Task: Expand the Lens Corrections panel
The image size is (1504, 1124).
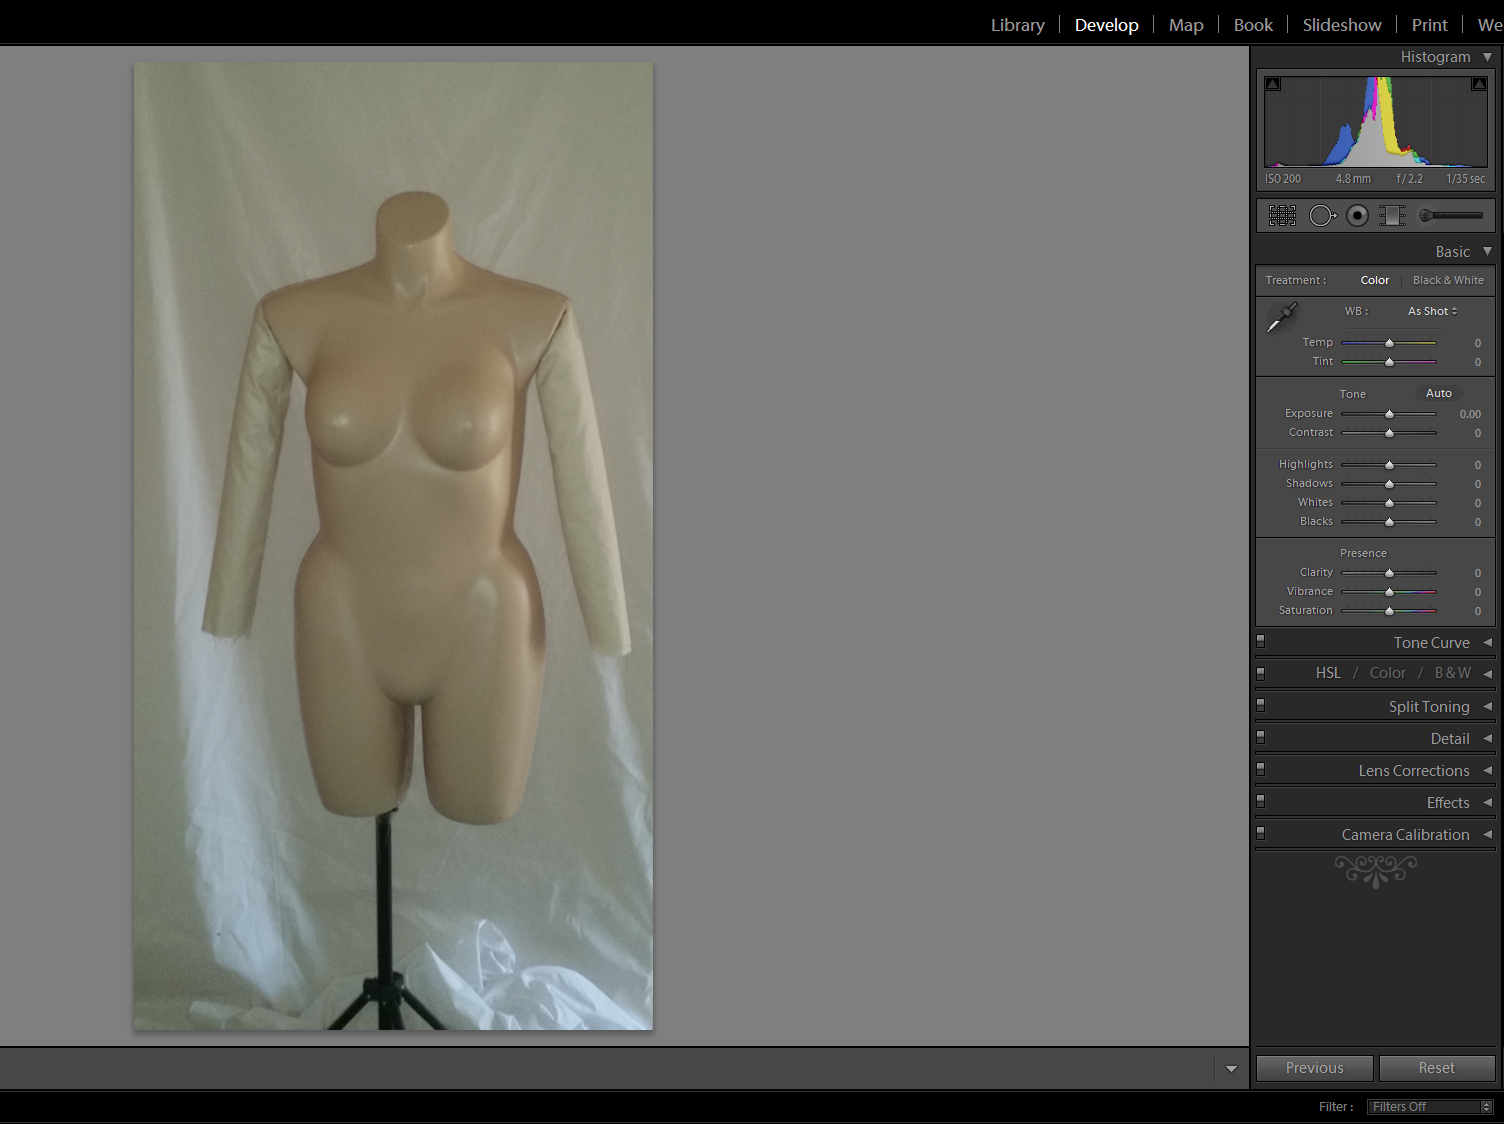Action: coord(1488,770)
